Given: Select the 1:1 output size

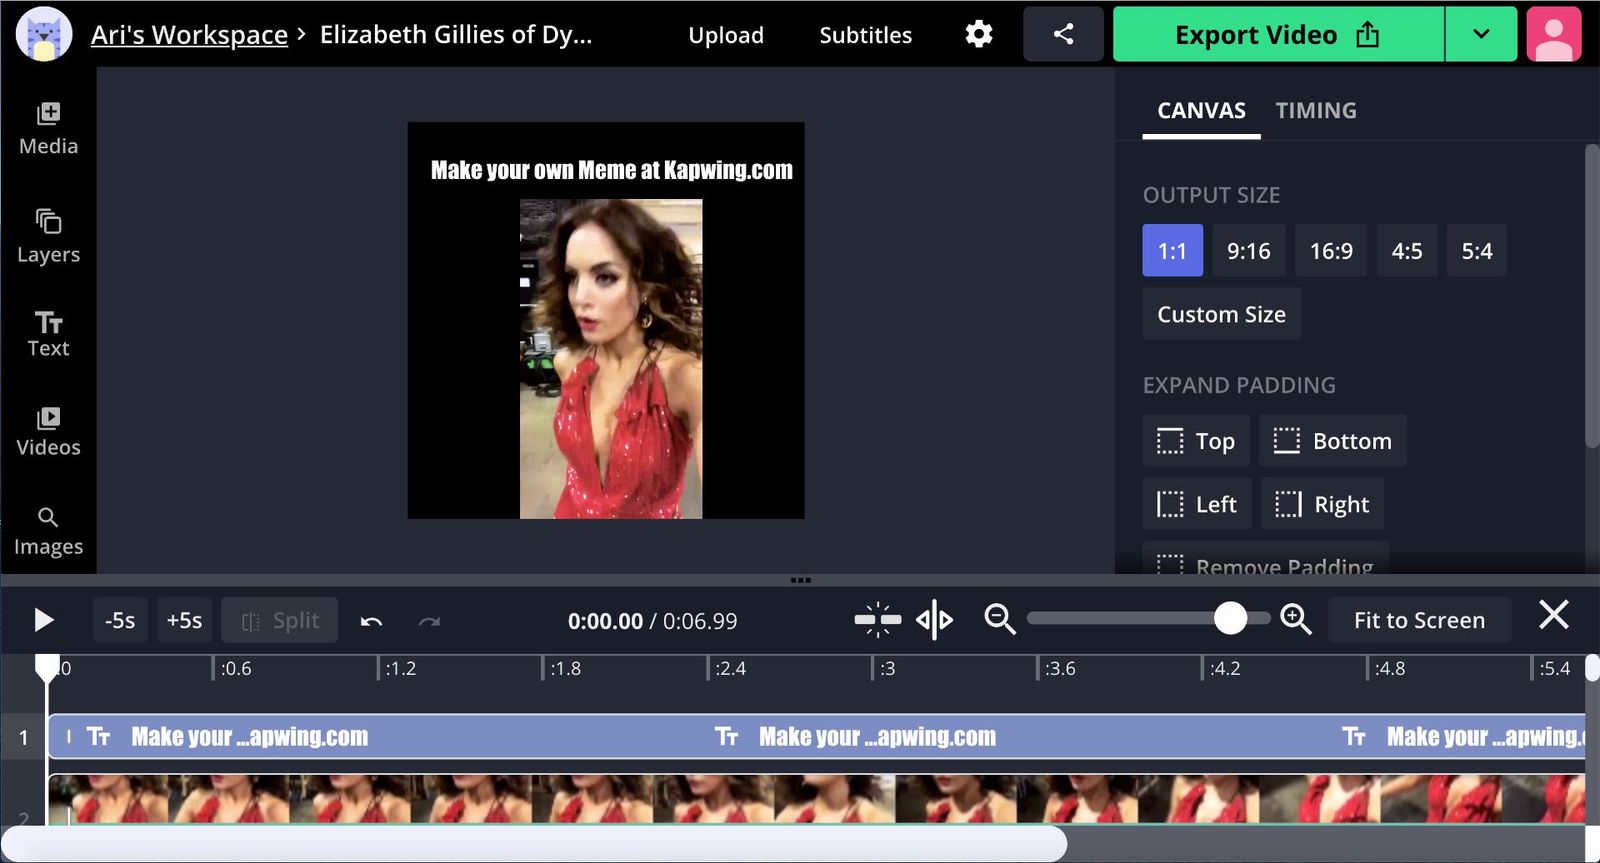Looking at the screenshot, I should point(1172,251).
